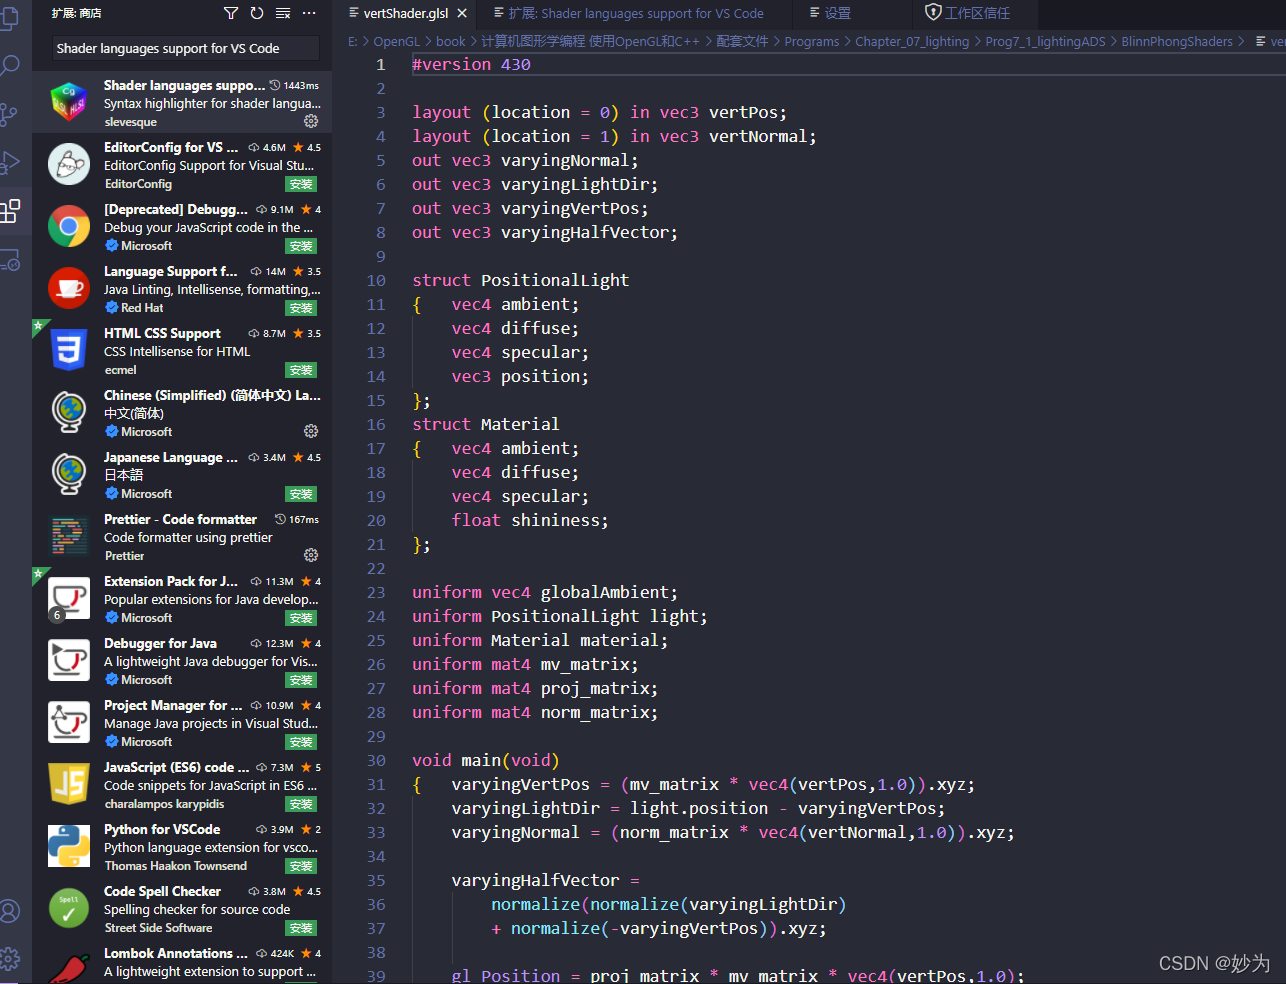The height and width of the screenshot is (984, 1286).
Task: Select the BlinnPhongShaders breadcrumb segment
Action: point(1177,41)
